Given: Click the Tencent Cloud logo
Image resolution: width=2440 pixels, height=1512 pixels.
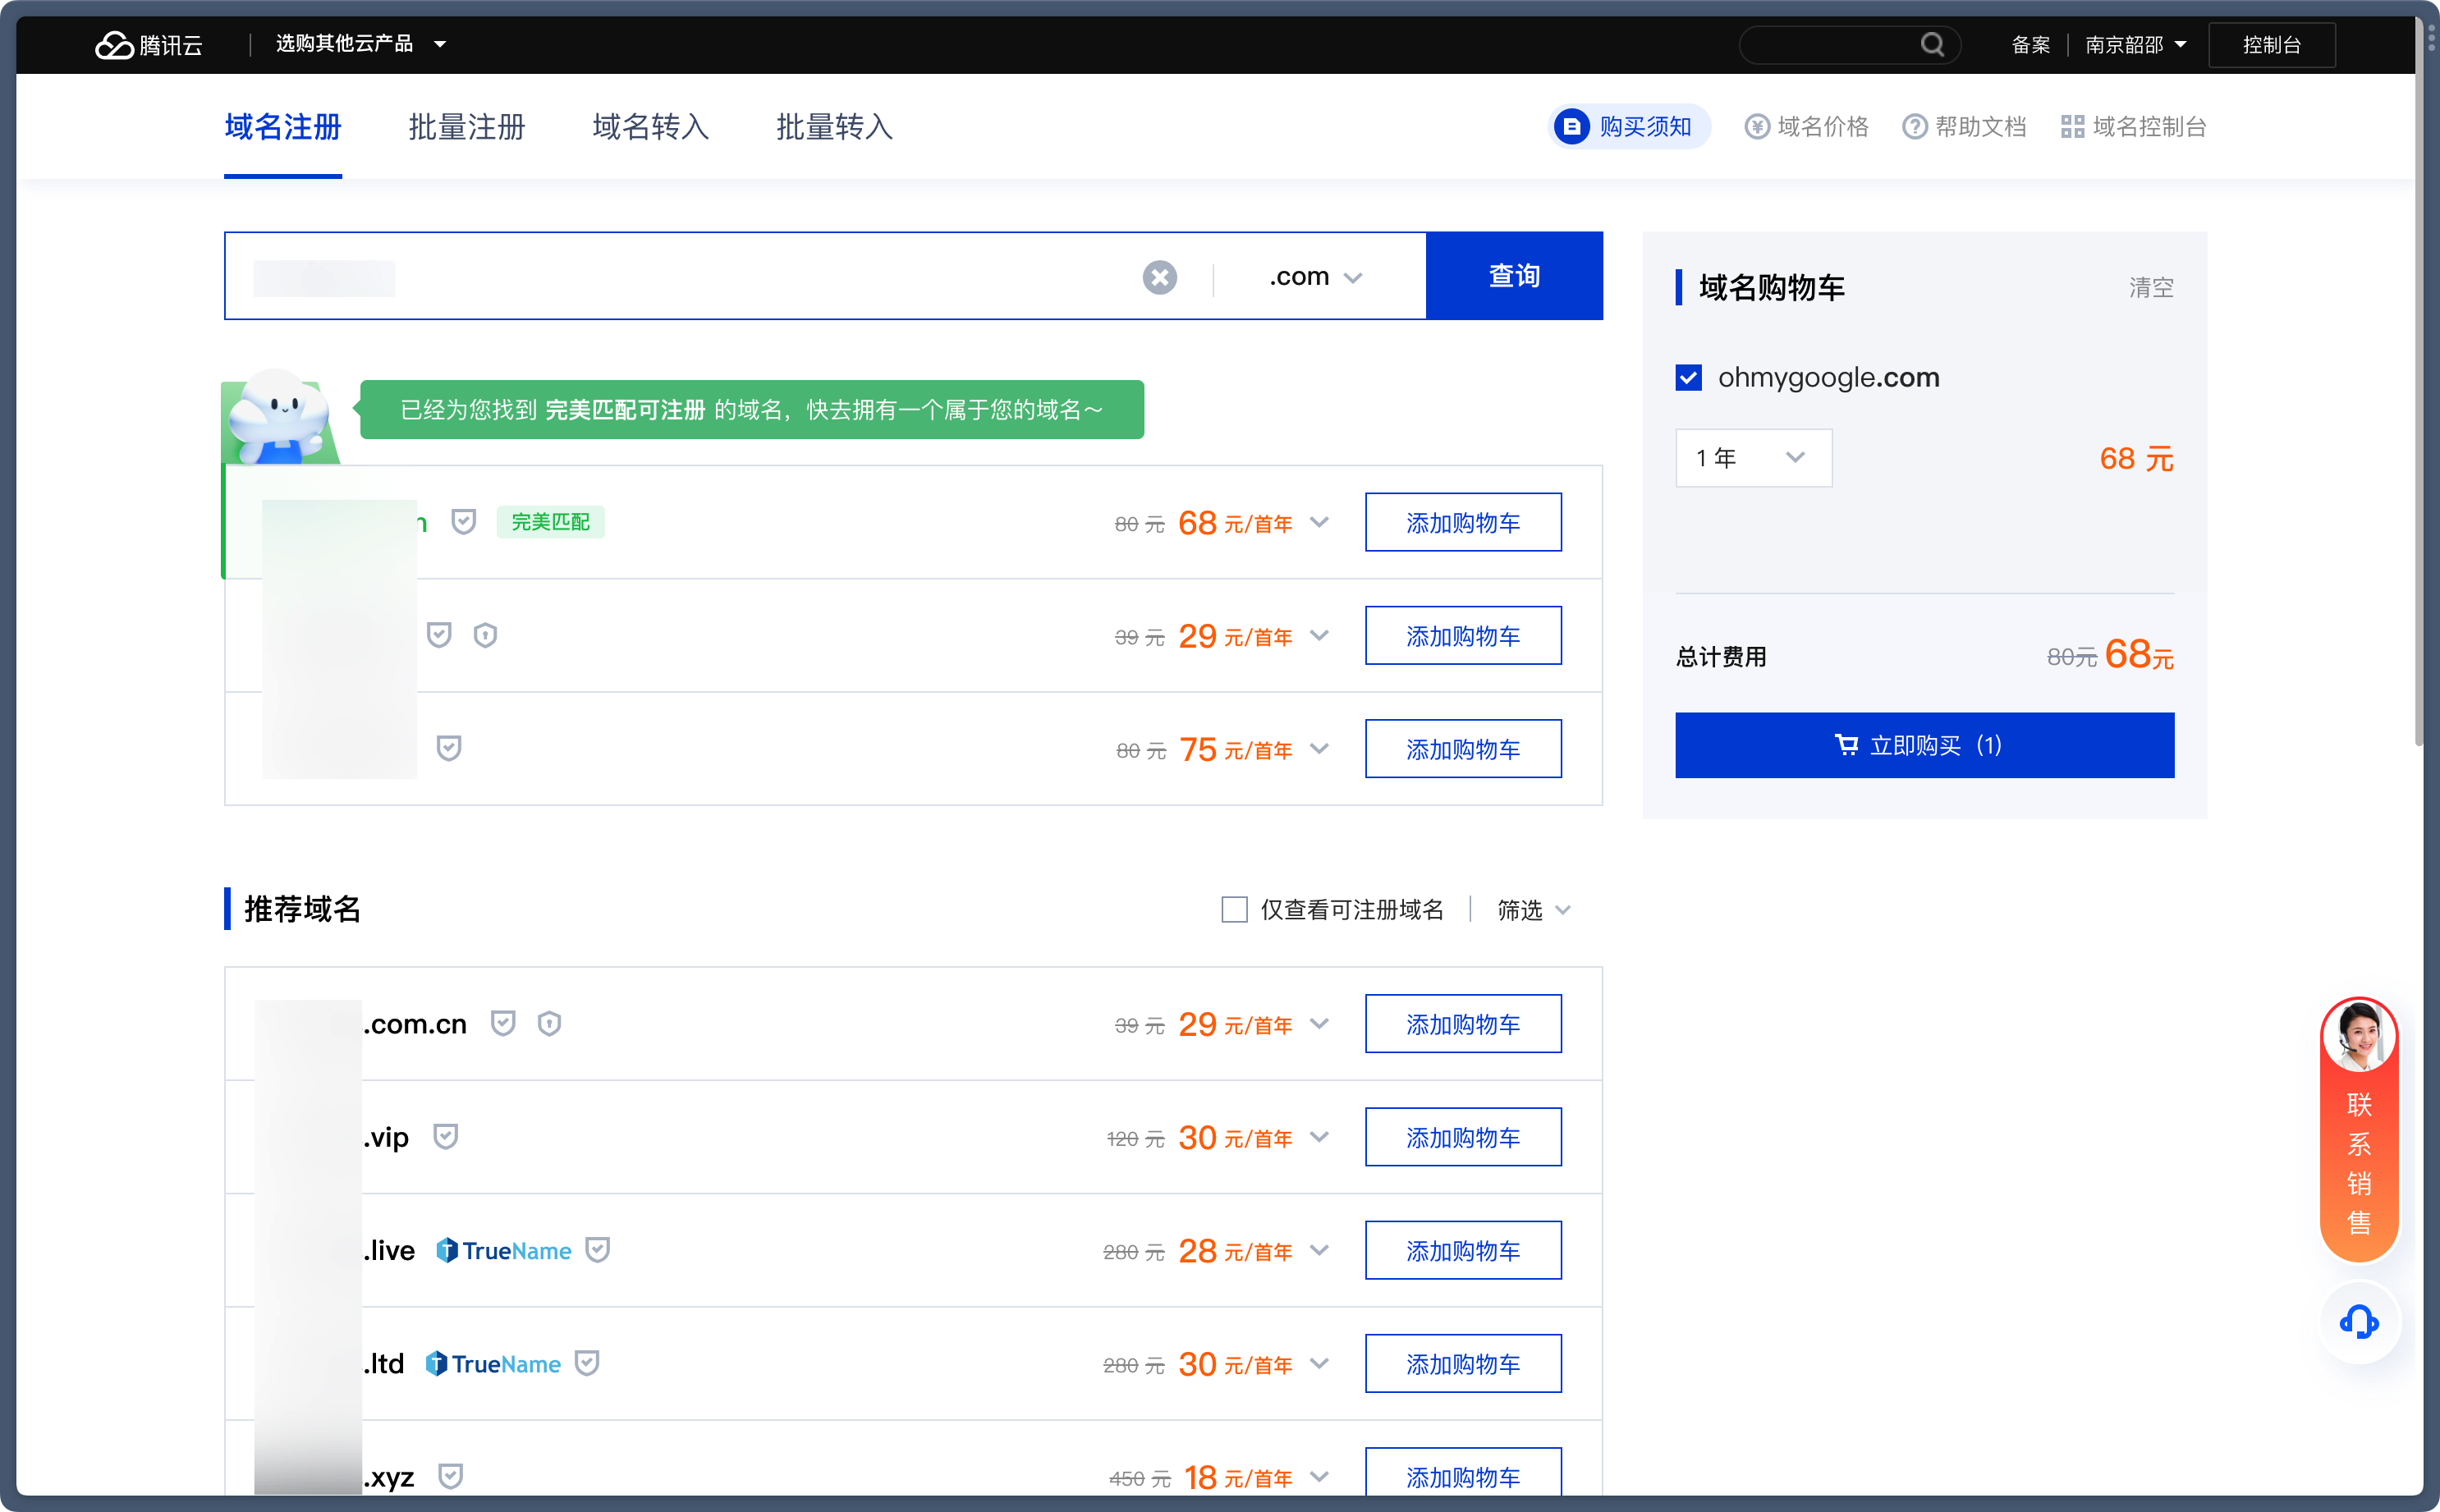Looking at the screenshot, I should pos(148,45).
